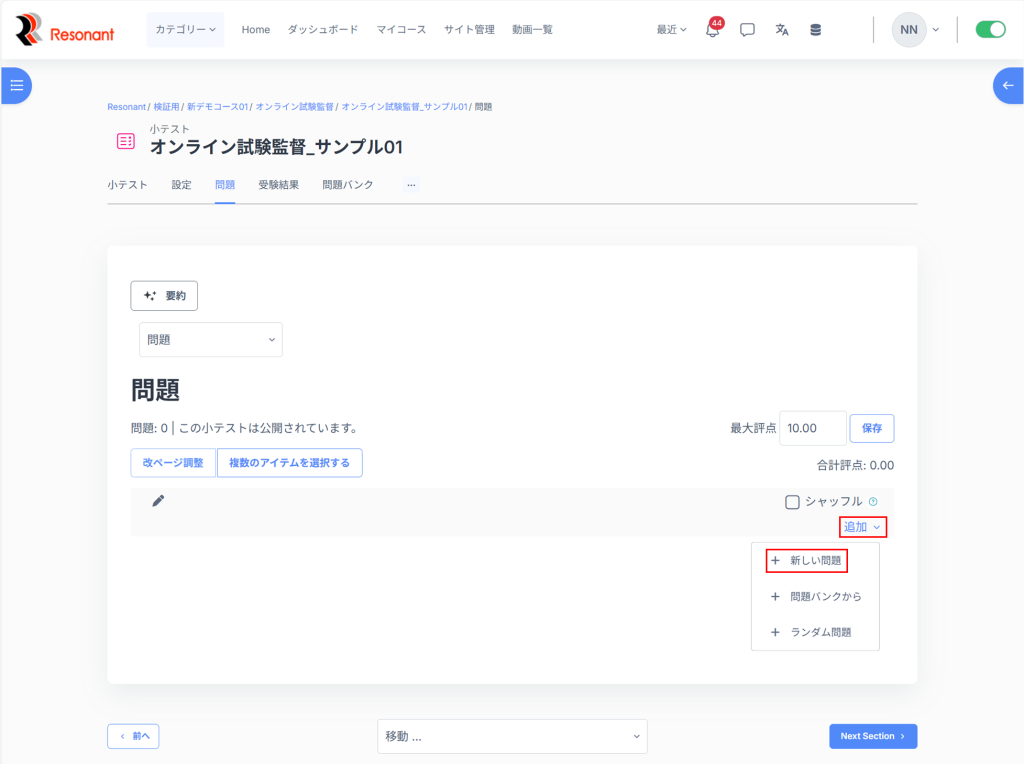Image resolution: width=1024 pixels, height=764 pixels.
Task: Open the messages chat bubble icon
Action: tap(747, 30)
